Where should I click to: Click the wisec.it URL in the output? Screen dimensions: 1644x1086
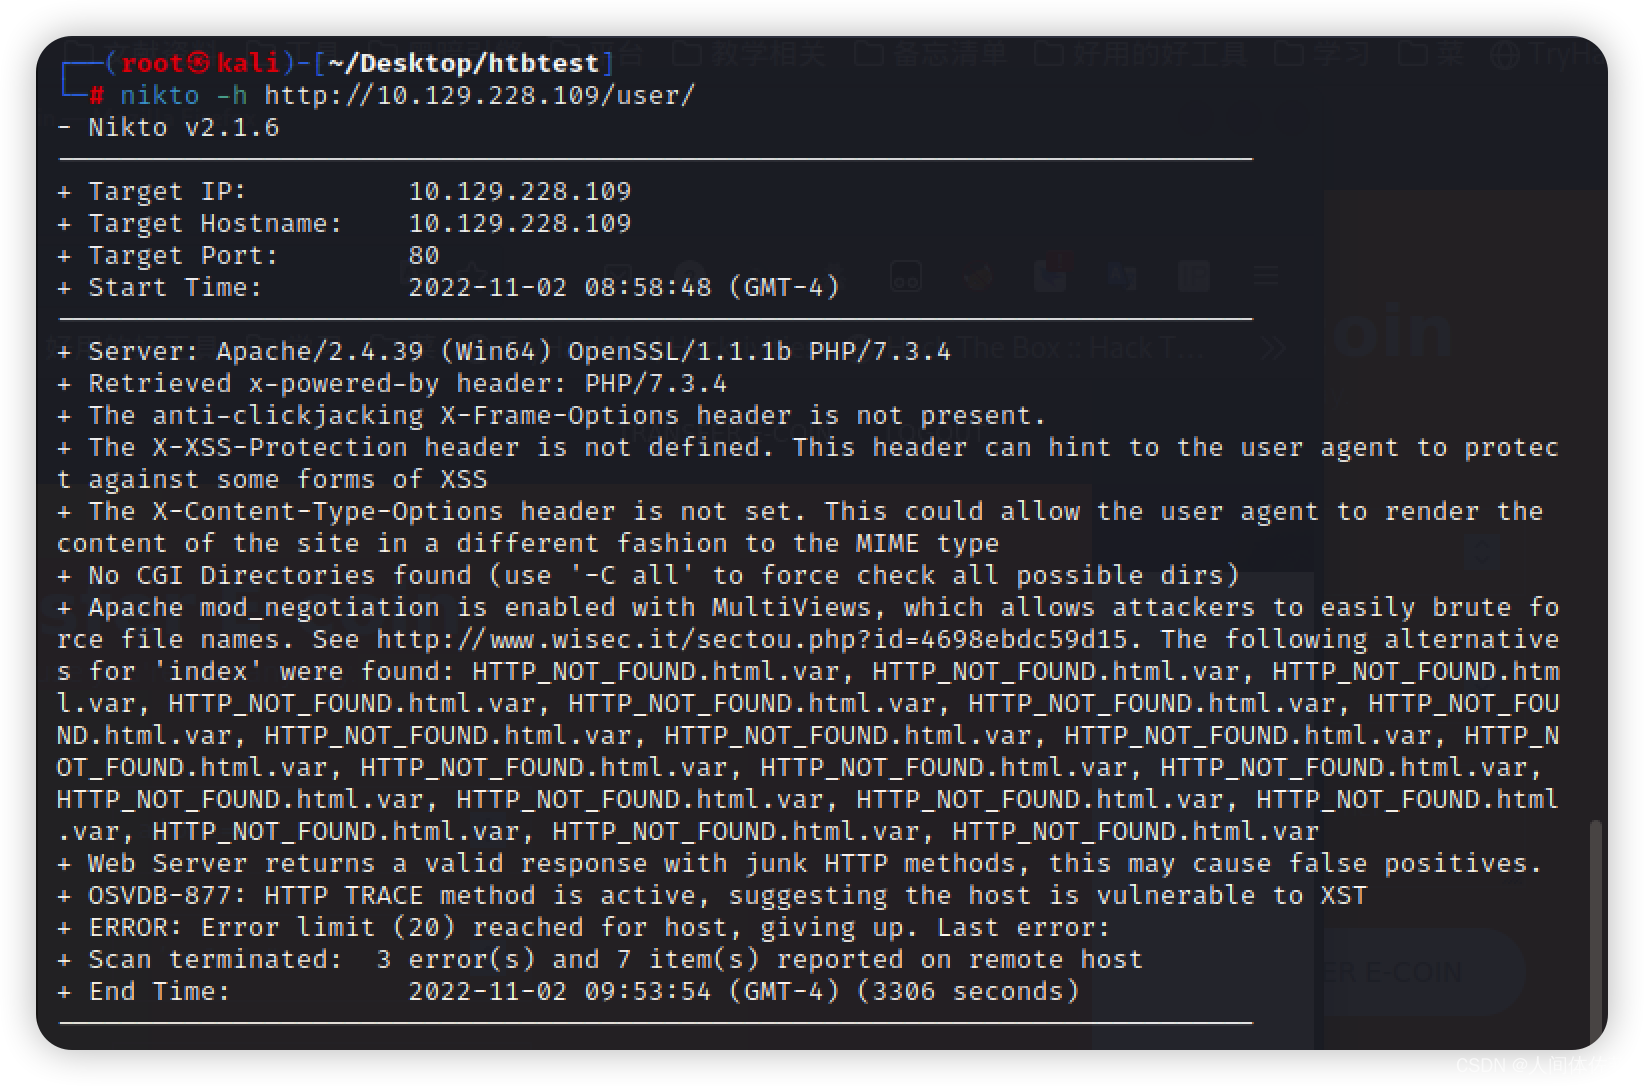[x=751, y=639]
